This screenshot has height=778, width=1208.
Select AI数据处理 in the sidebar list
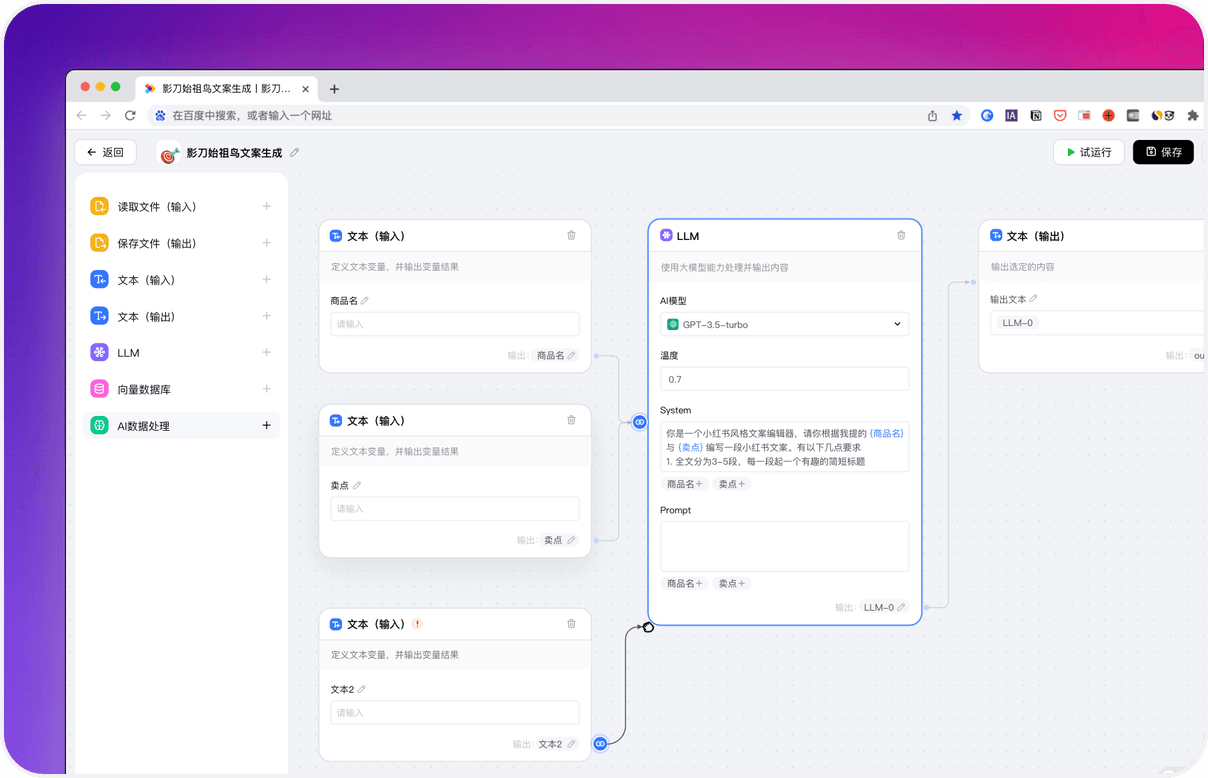pos(144,426)
